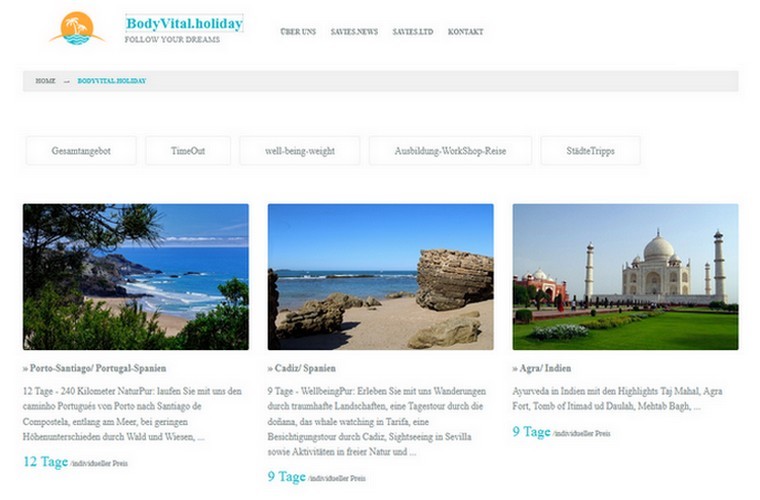Click the palm tree sun logo icon
This screenshot has height=500, width=760.
[x=77, y=29]
